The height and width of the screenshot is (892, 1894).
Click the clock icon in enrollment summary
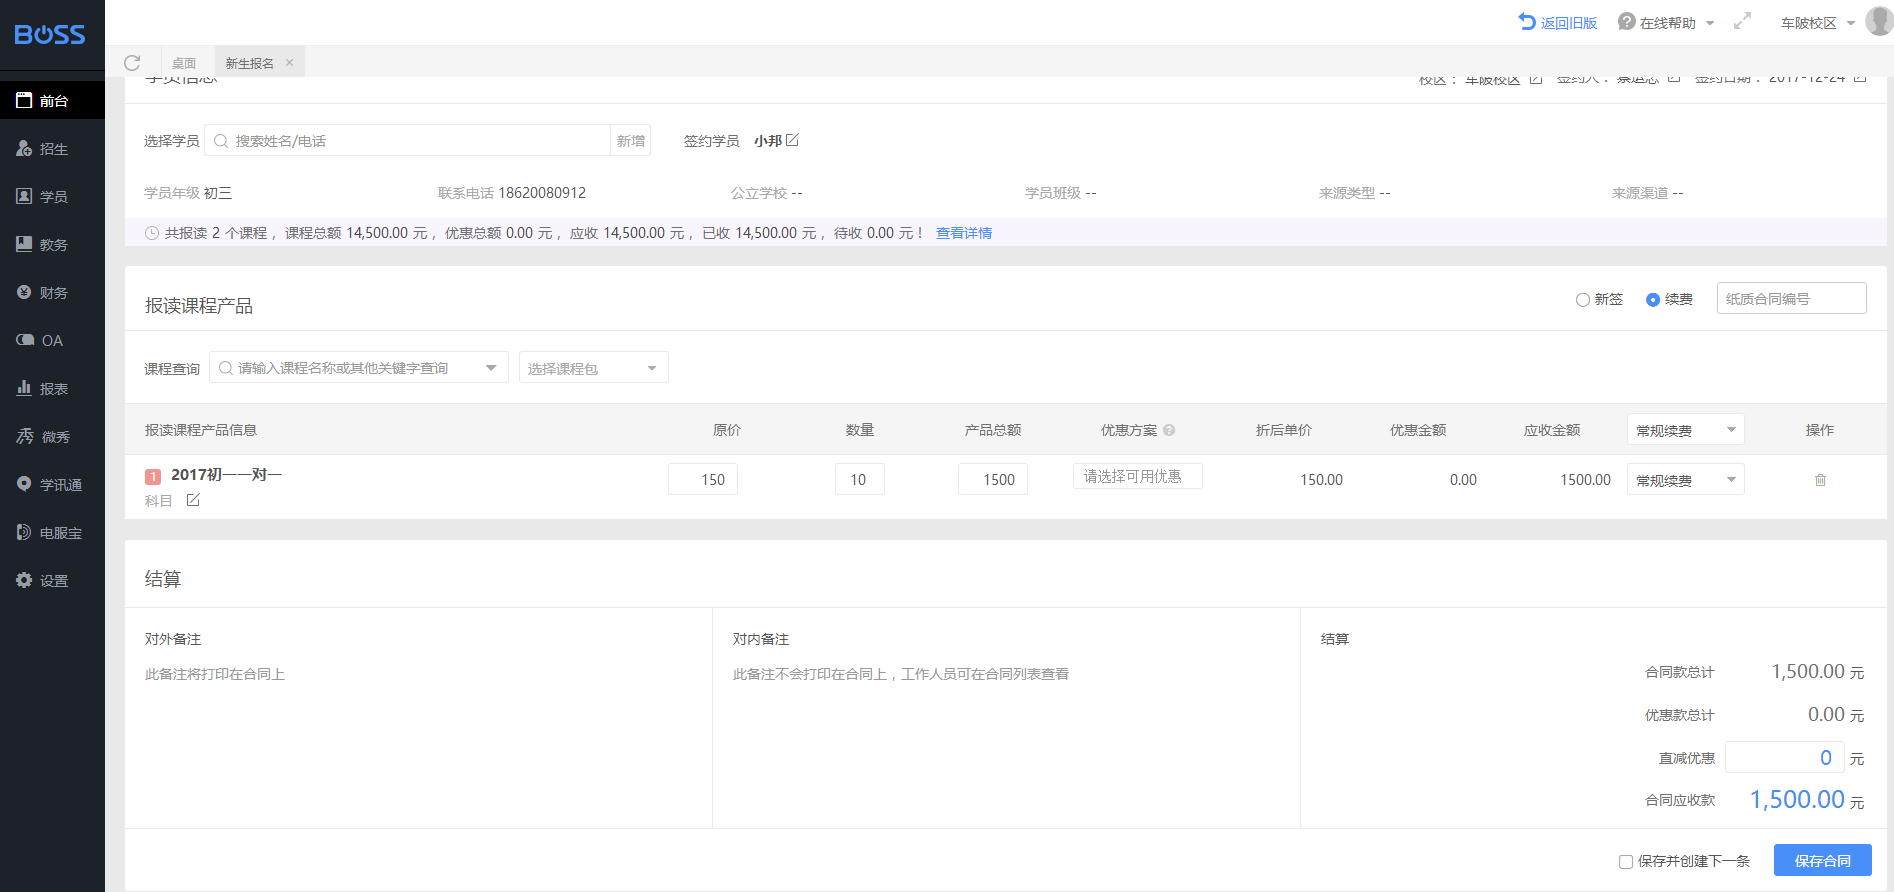click(152, 233)
